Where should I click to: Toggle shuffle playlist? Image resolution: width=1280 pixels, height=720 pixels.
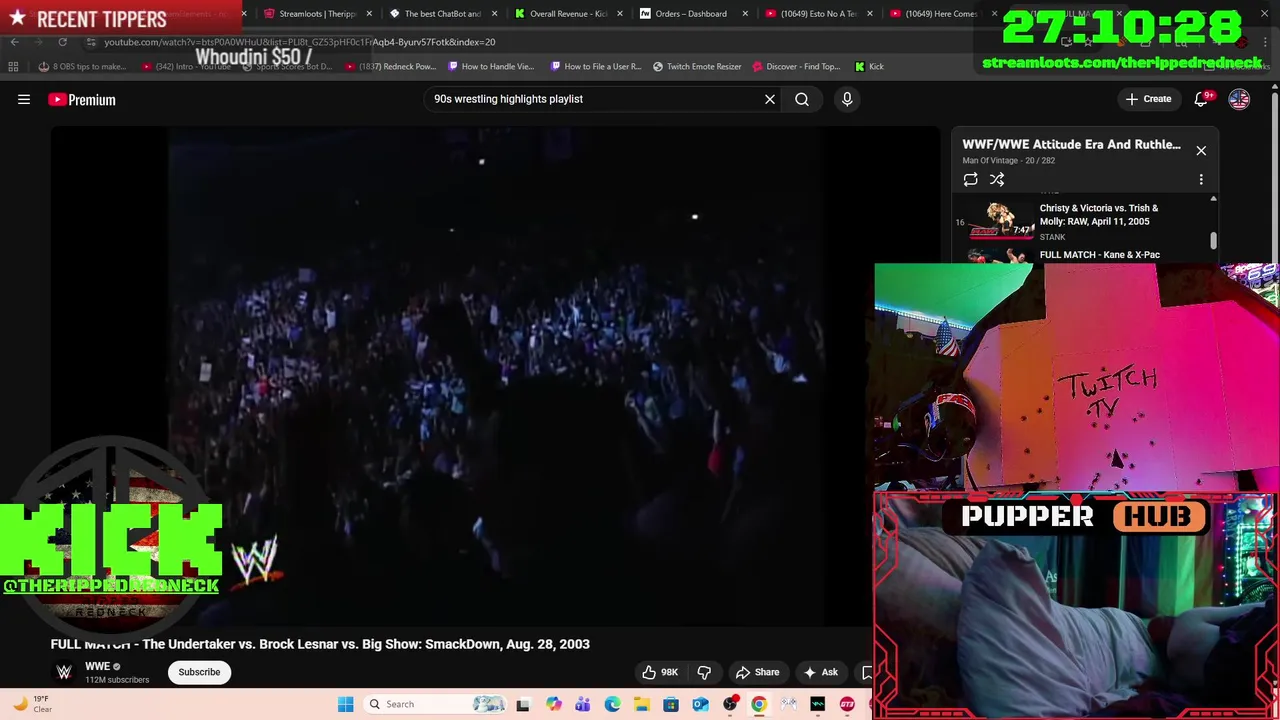[997, 179]
